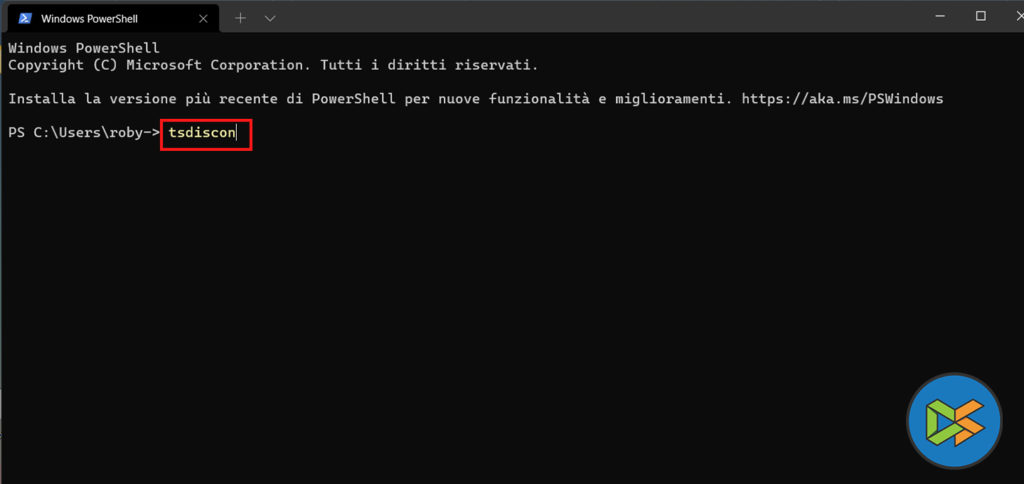Open a new tab with the plus button
Image resolution: width=1024 pixels, height=484 pixels.
(x=240, y=18)
